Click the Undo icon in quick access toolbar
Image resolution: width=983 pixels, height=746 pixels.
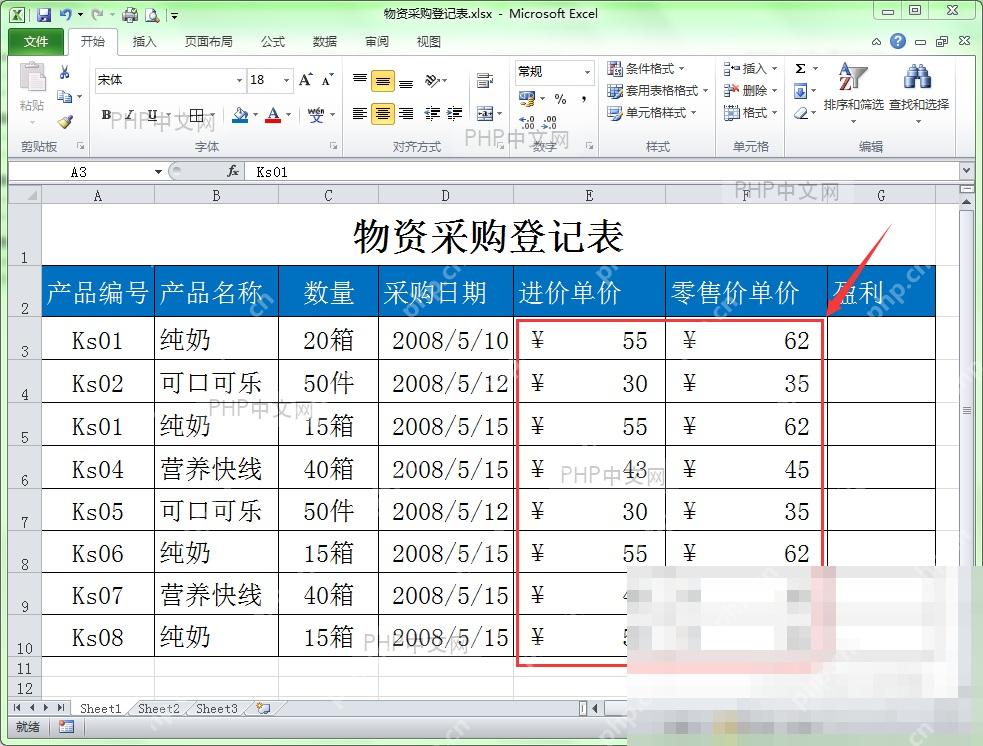coord(65,14)
